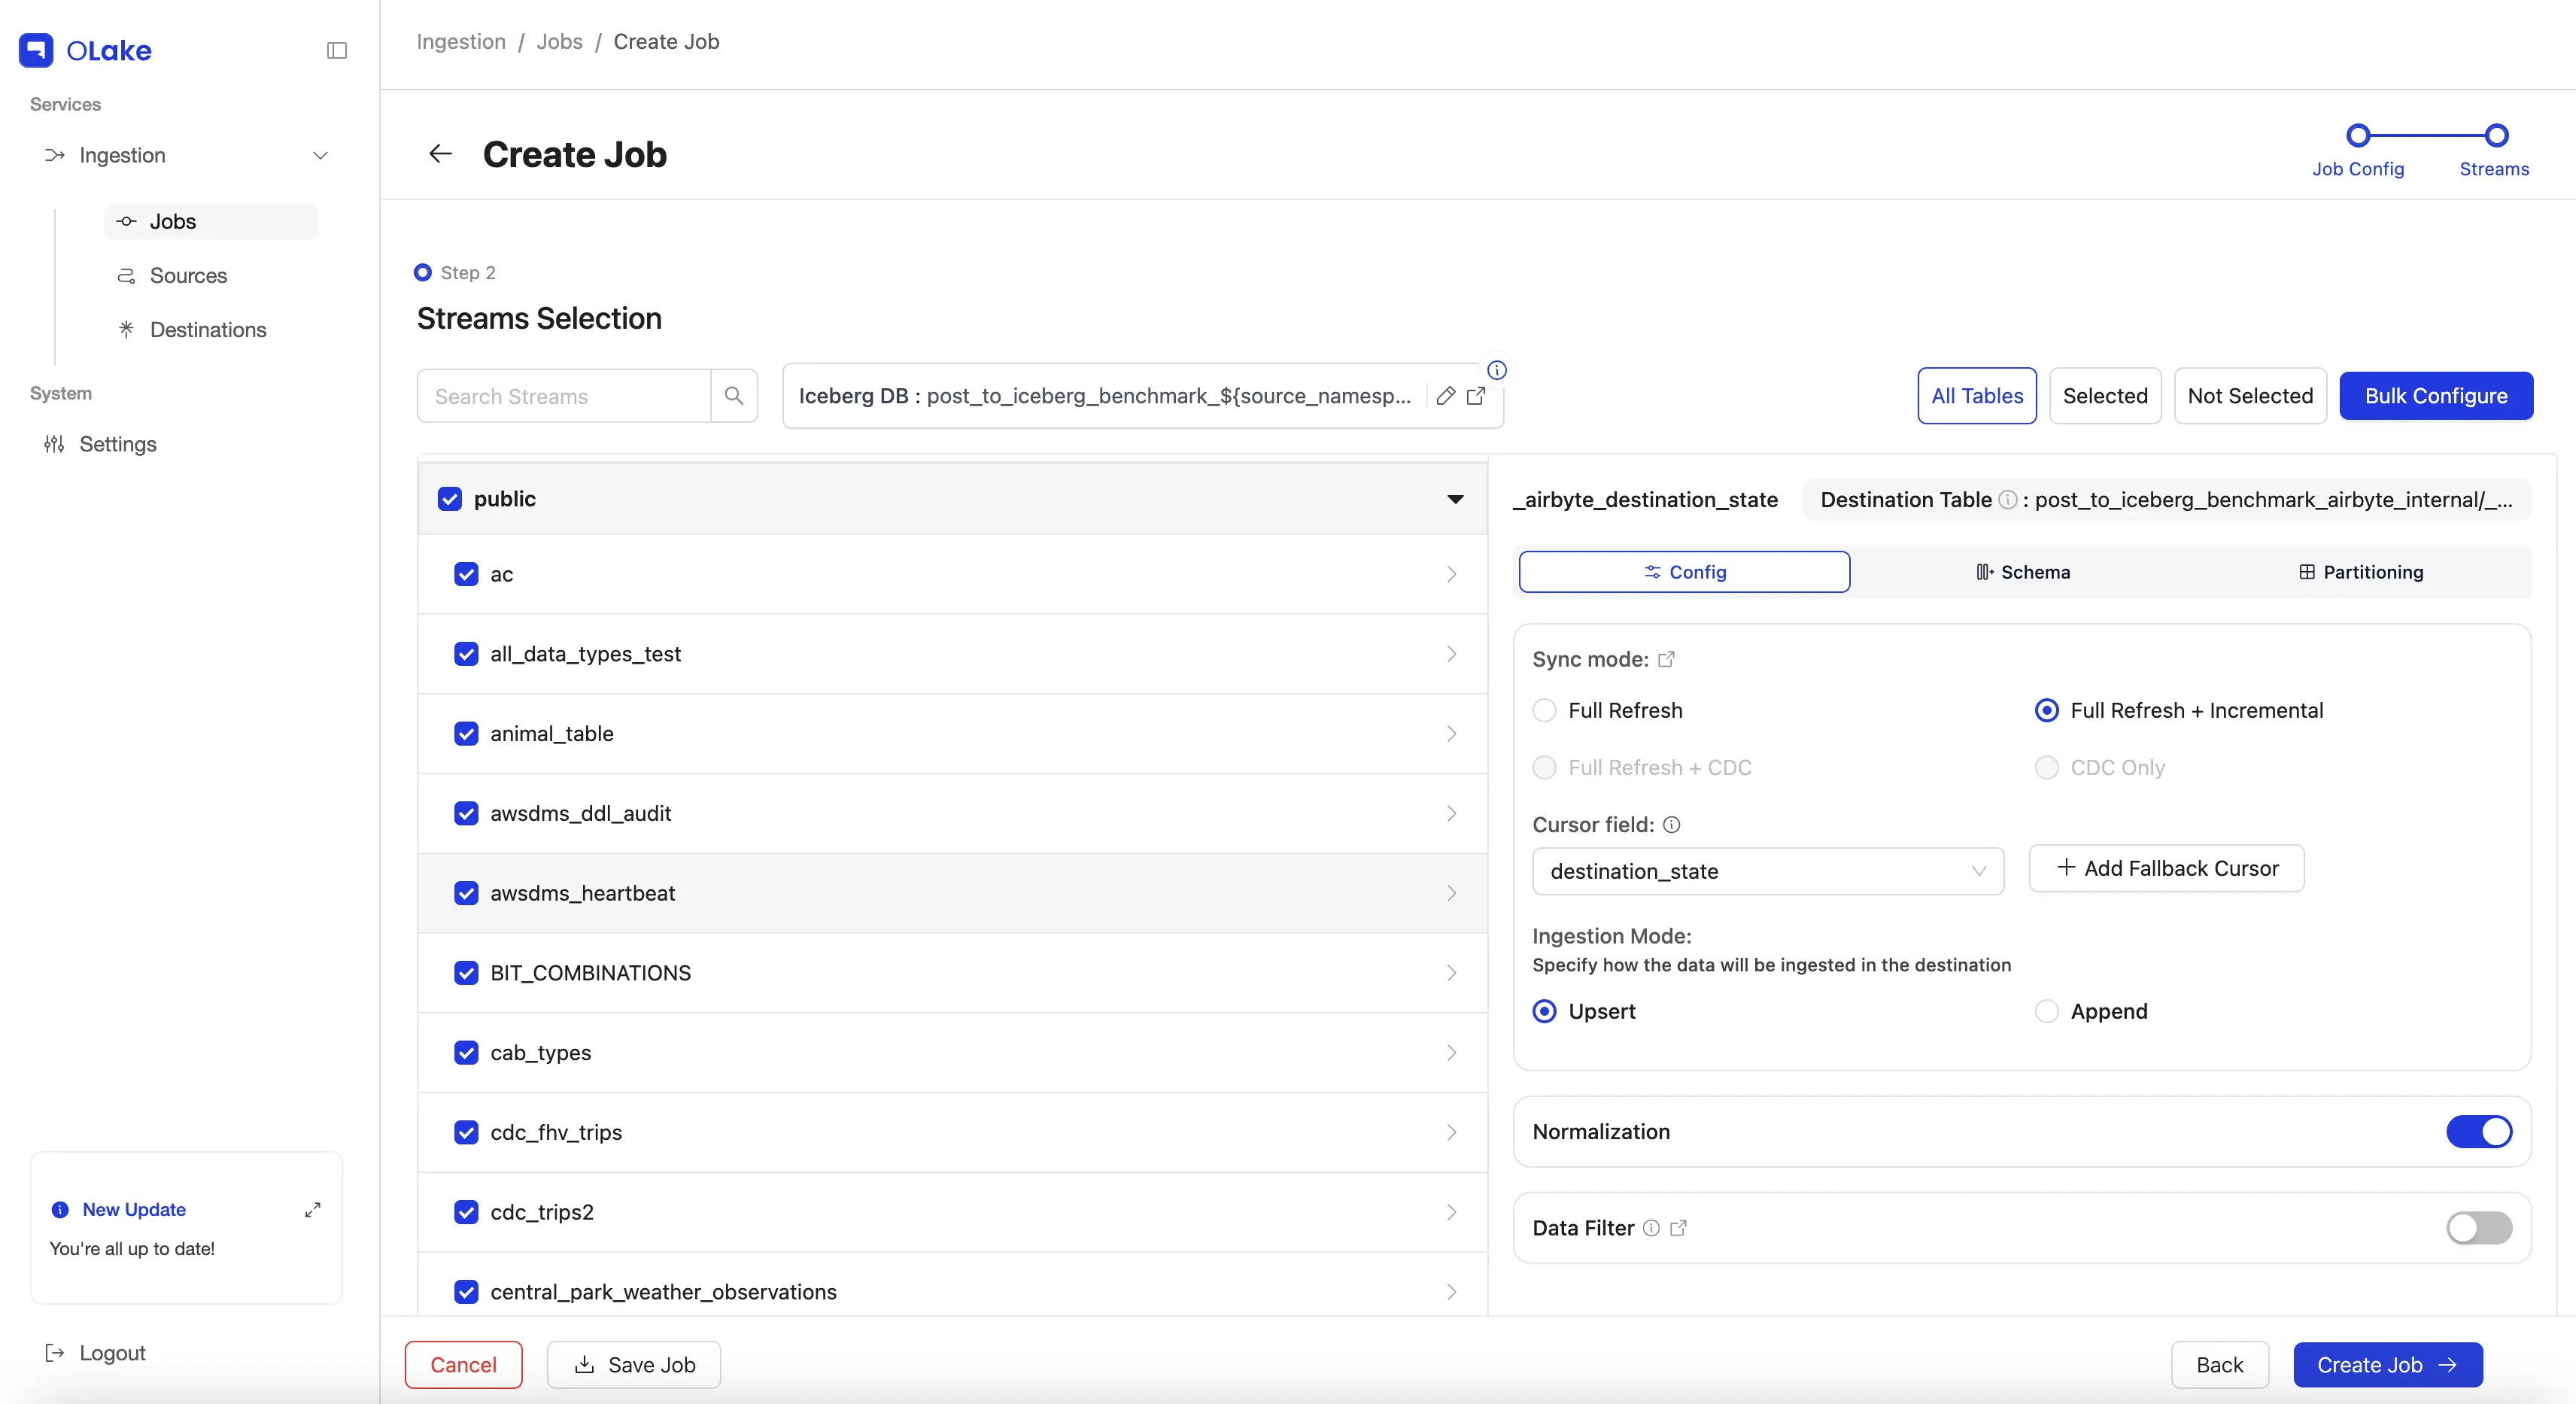Switch to the Config tab
2576x1404 pixels.
pyautogui.click(x=1685, y=572)
